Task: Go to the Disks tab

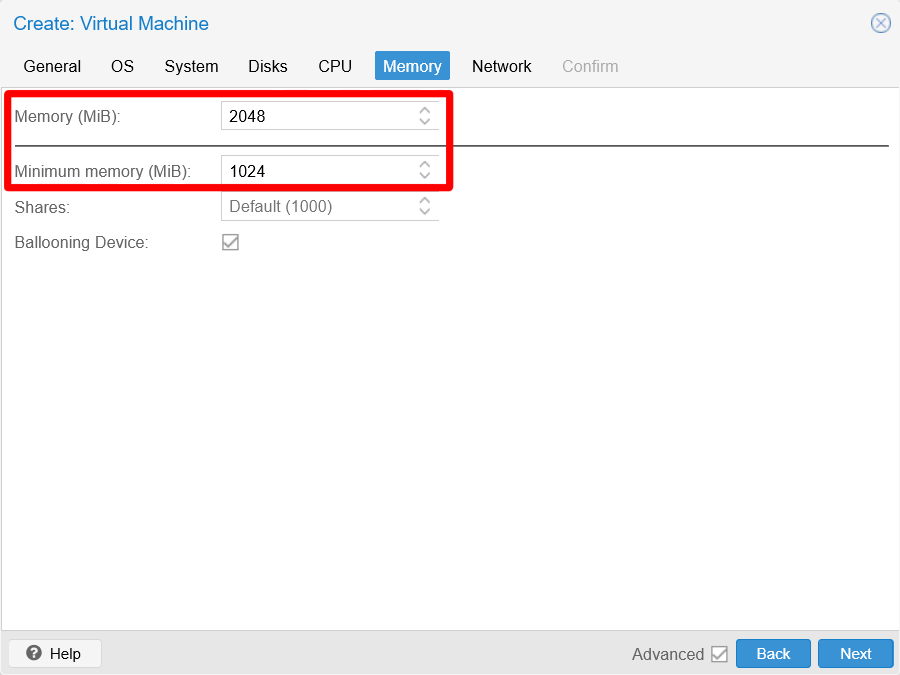Action: pos(267,66)
